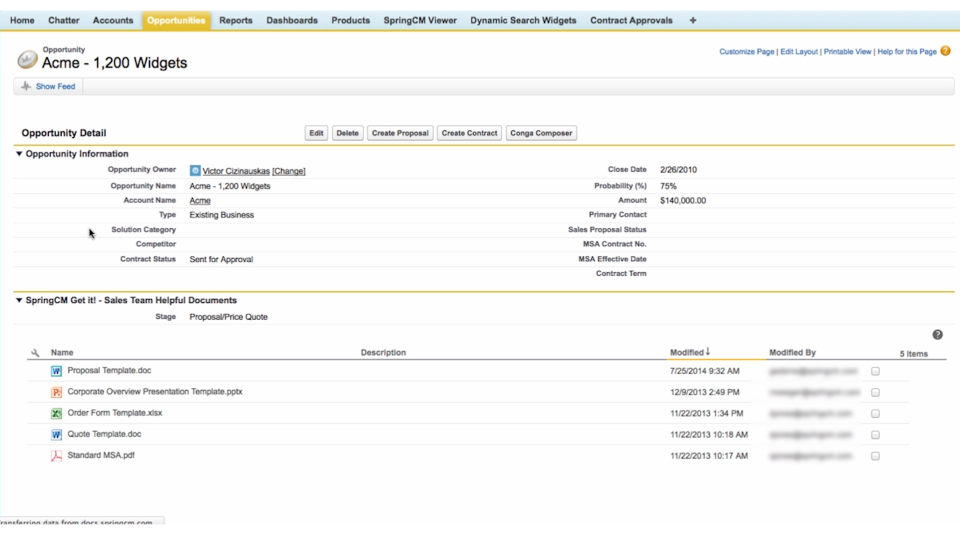This screenshot has height=540, width=960.
Task: Click the Modified sort arrow icon
Action: point(708,352)
